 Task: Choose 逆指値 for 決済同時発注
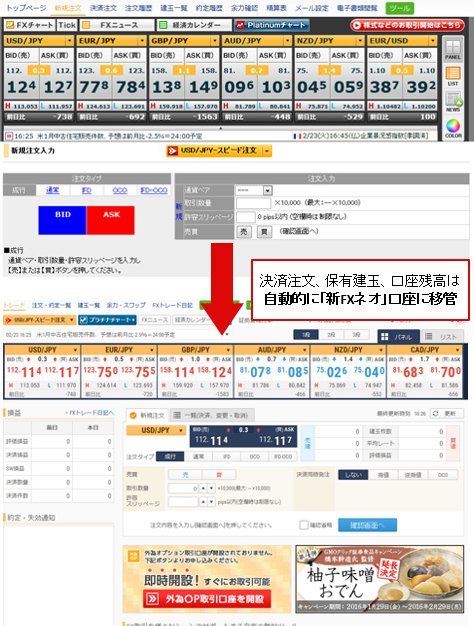(x=413, y=475)
